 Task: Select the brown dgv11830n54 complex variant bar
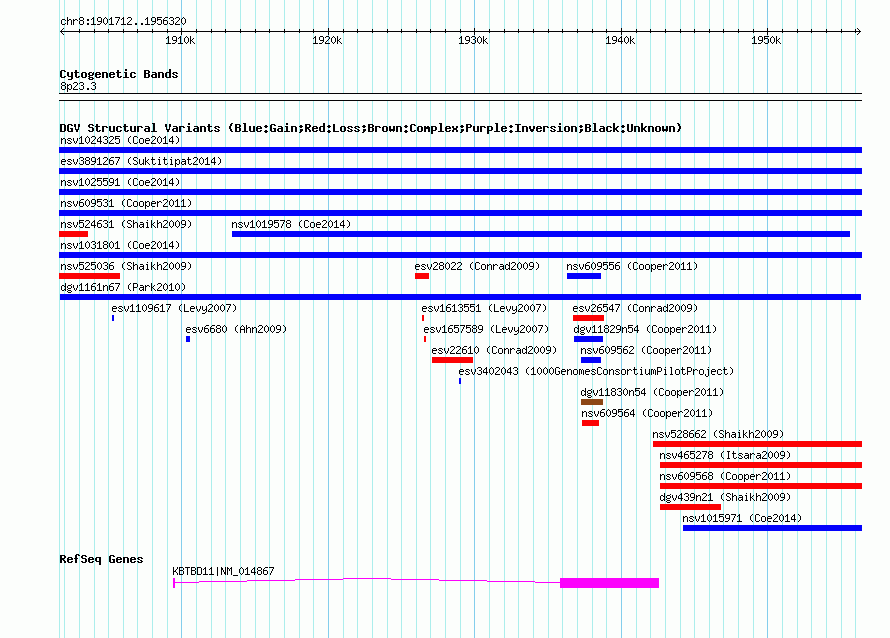tap(592, 402)
